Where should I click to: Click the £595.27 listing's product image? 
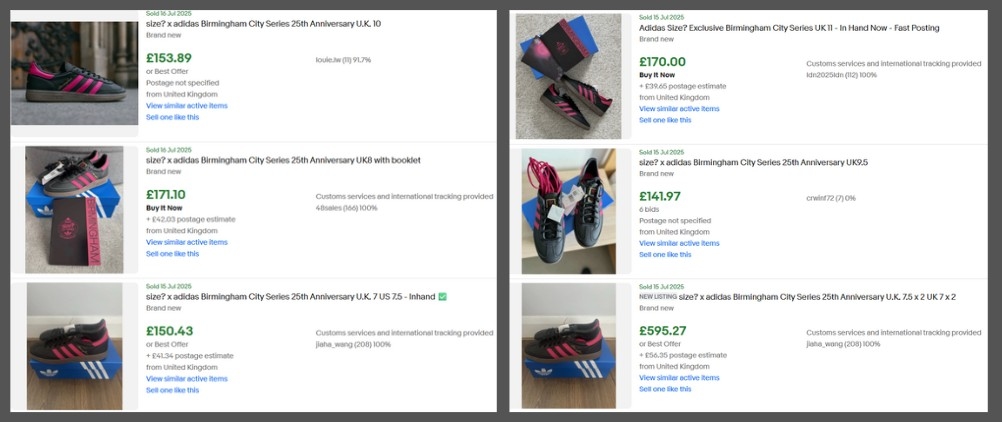click(x=568, y=345)
